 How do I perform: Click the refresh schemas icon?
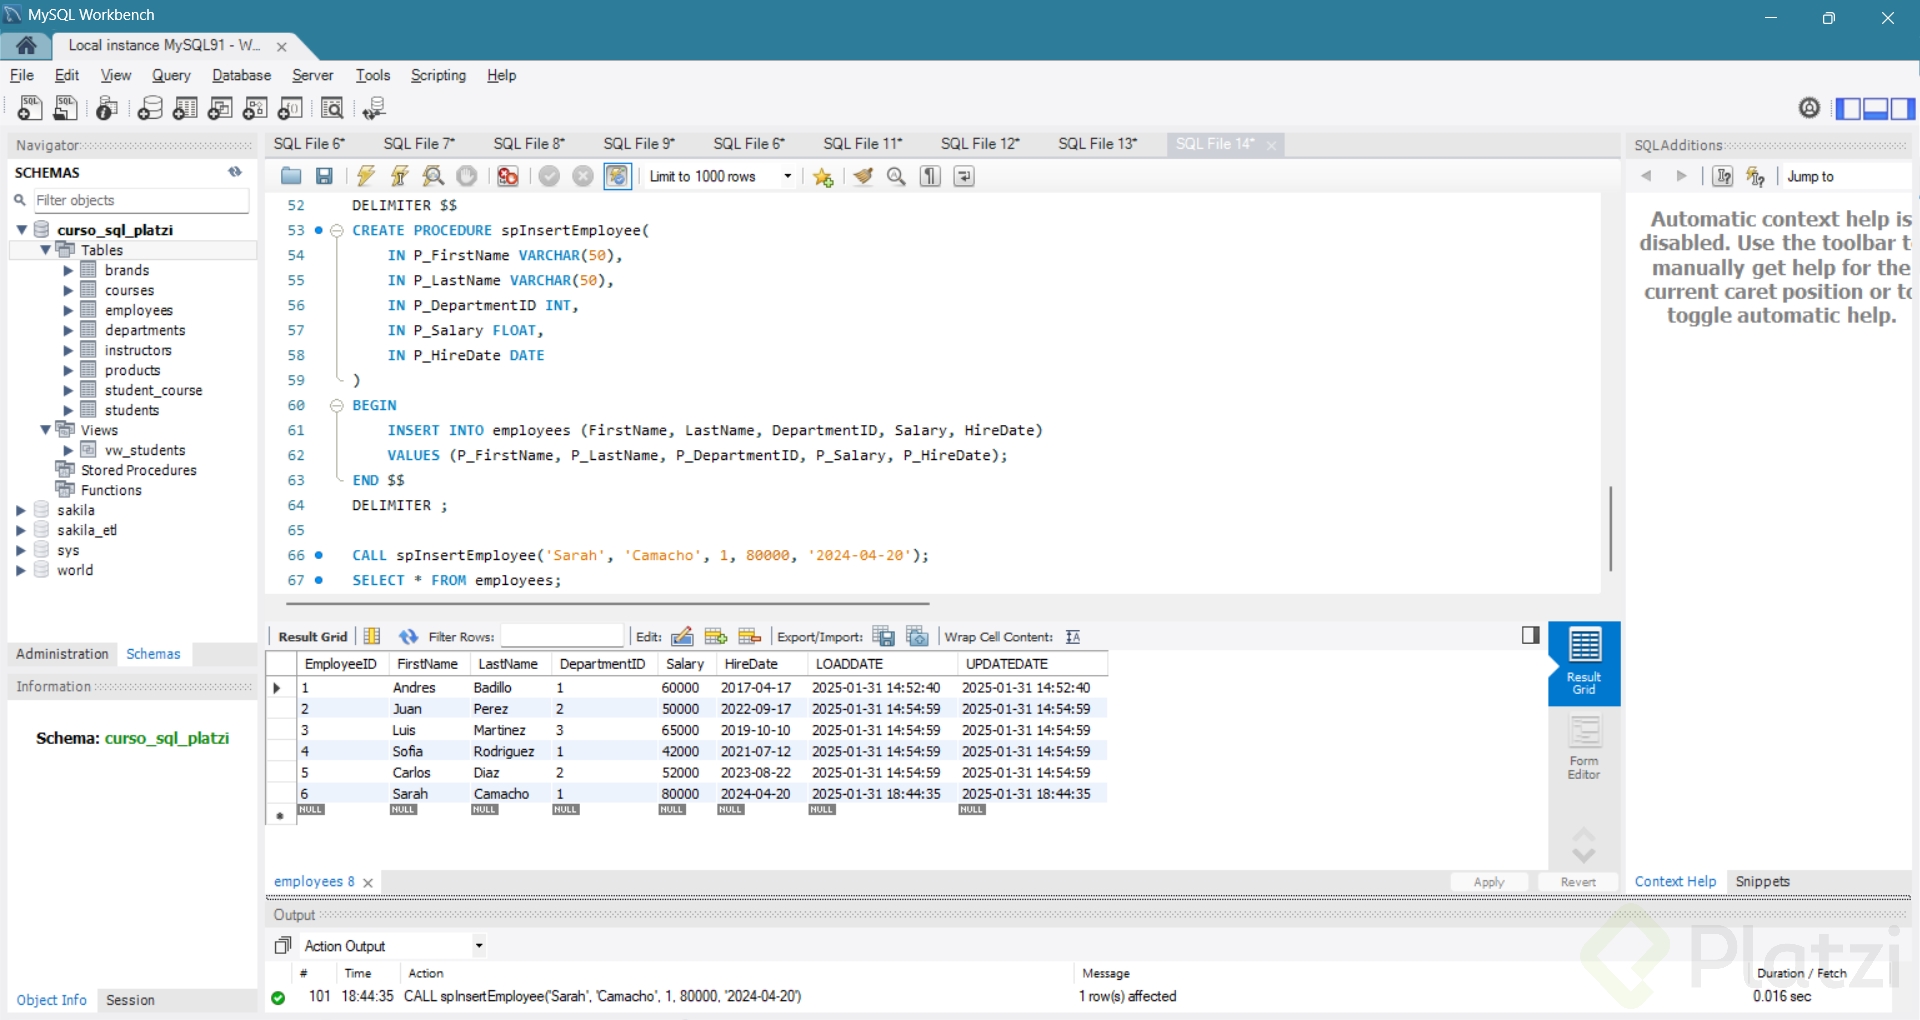pyautogui.click(x=235, y=172)
